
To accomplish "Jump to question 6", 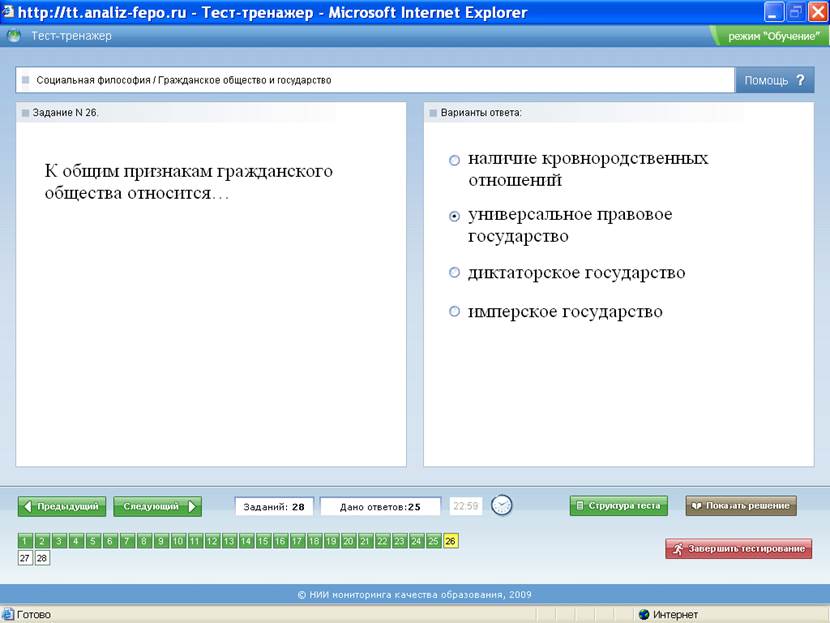I will (x=110, y=541).
